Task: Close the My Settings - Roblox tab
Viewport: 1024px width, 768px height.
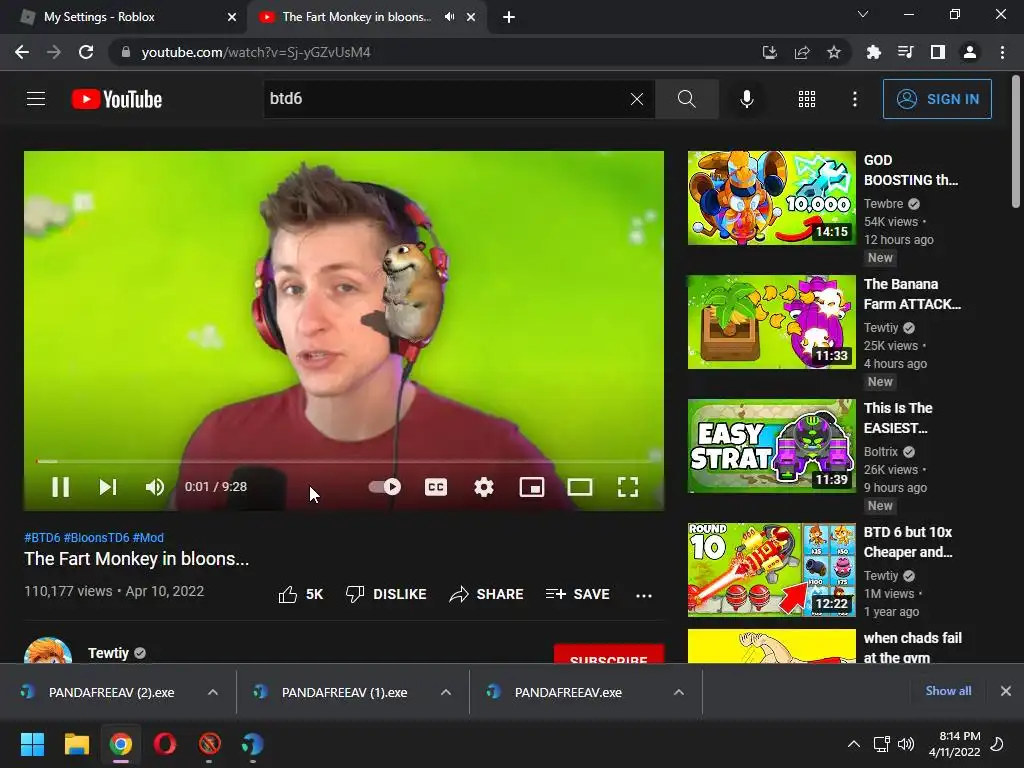Action: [232, 17]
